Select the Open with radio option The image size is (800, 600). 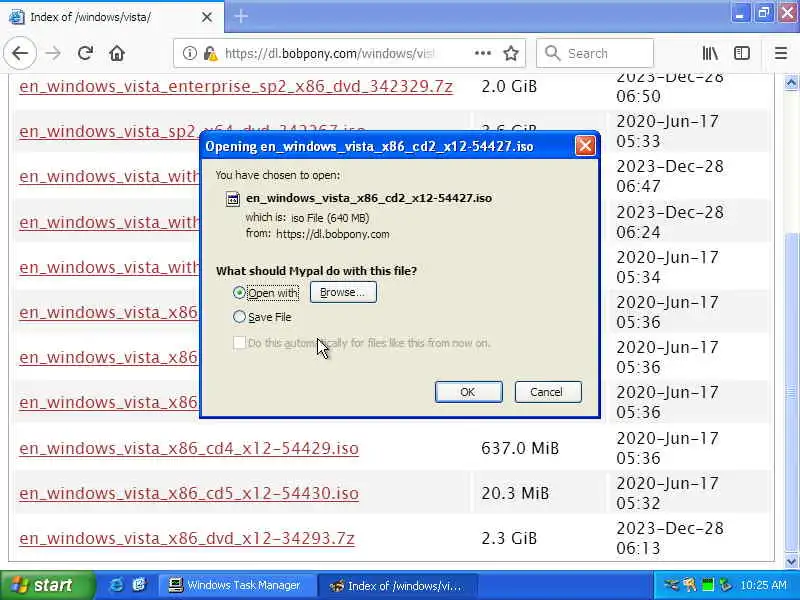point(239,292)
